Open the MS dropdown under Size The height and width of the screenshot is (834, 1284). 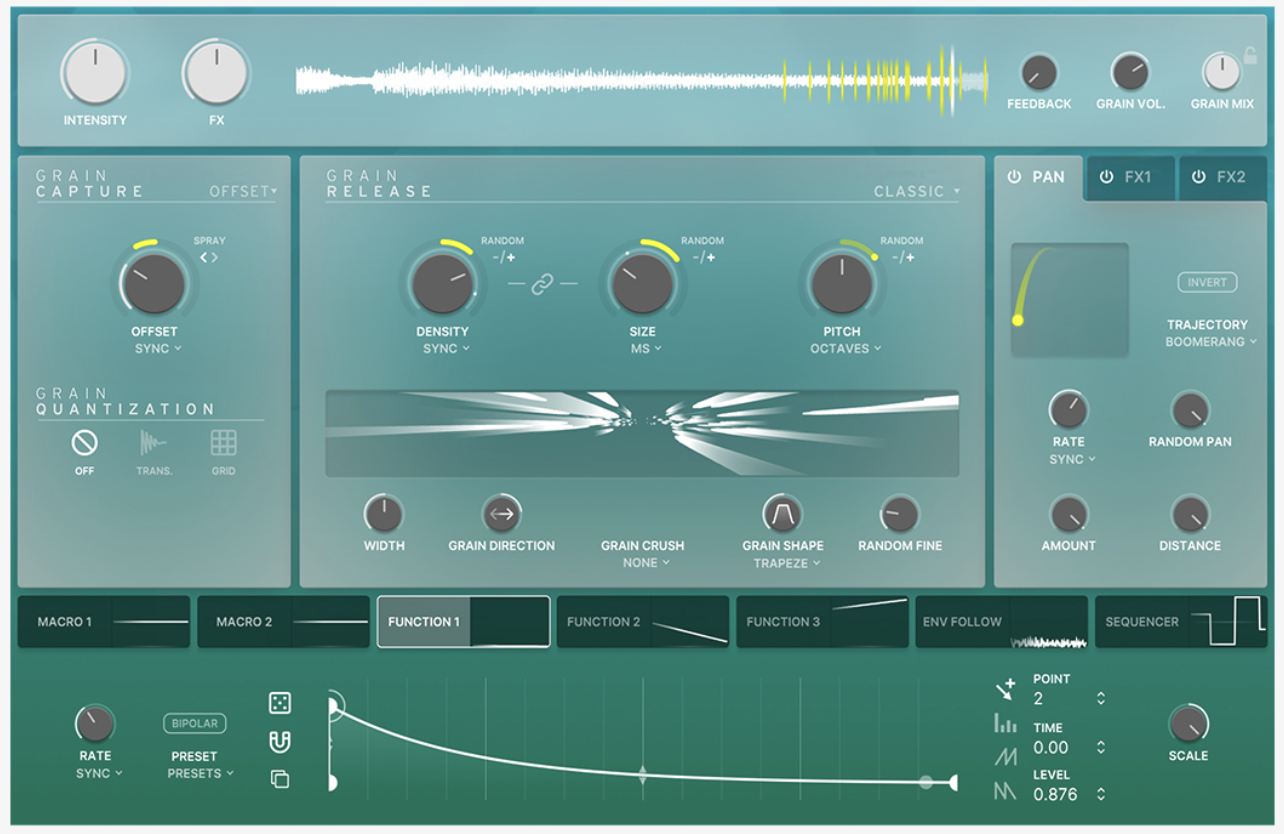645,349
